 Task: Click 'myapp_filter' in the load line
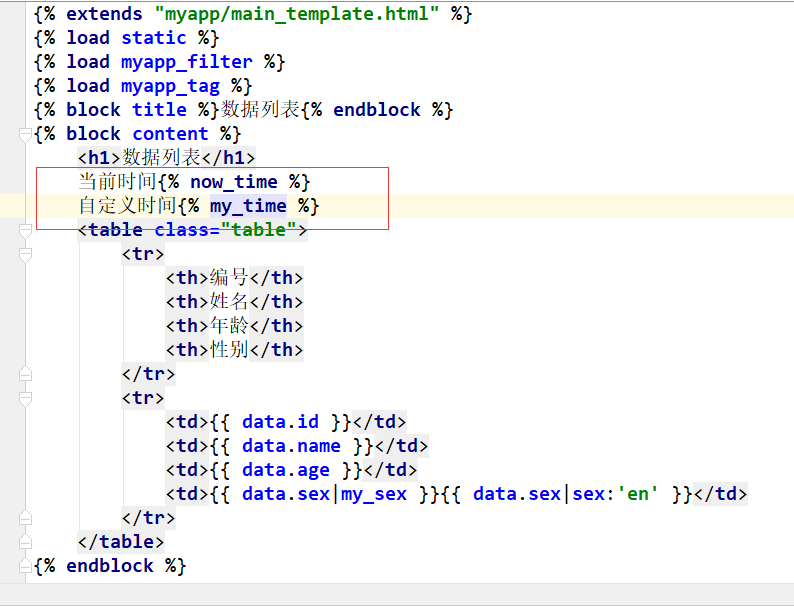(187, 62)
